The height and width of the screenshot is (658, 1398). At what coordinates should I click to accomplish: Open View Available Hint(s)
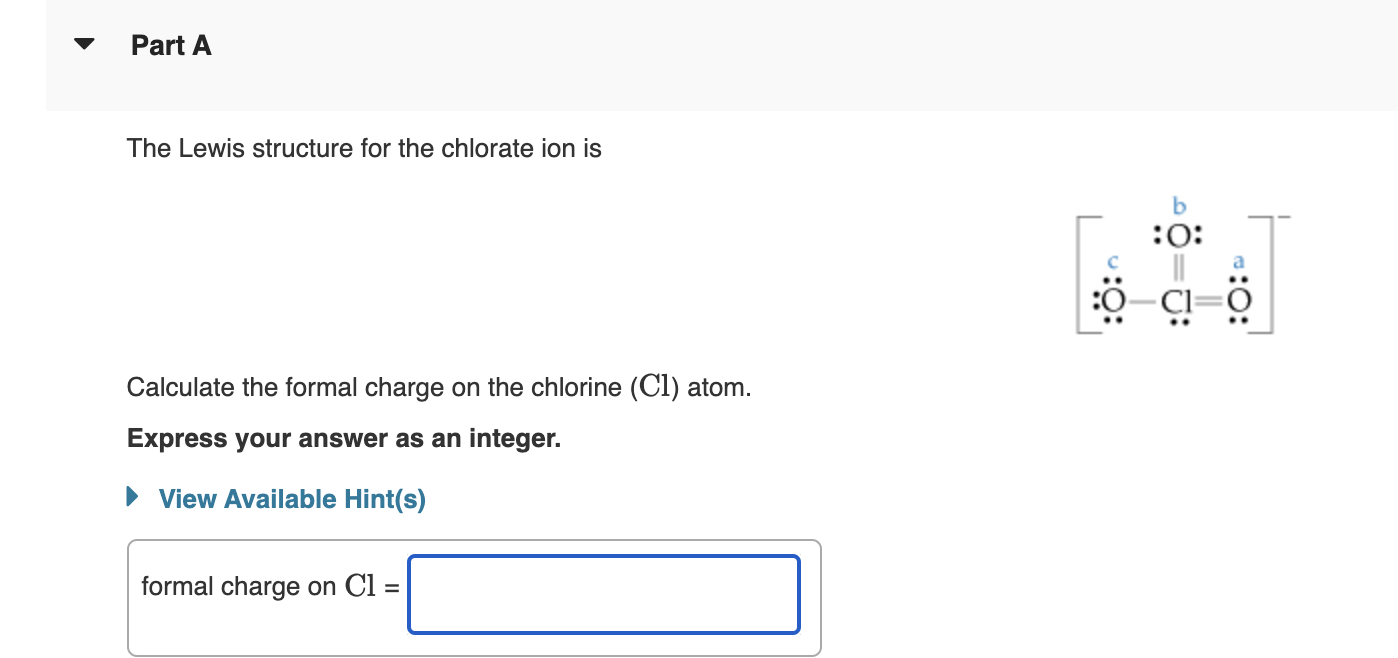[x=291, y=498]
